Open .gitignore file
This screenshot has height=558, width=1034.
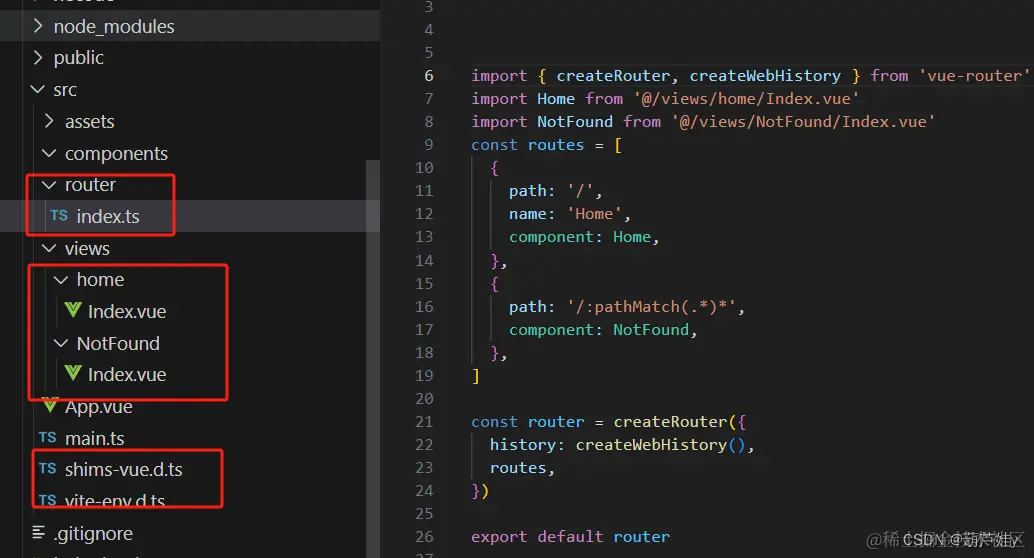93,533
